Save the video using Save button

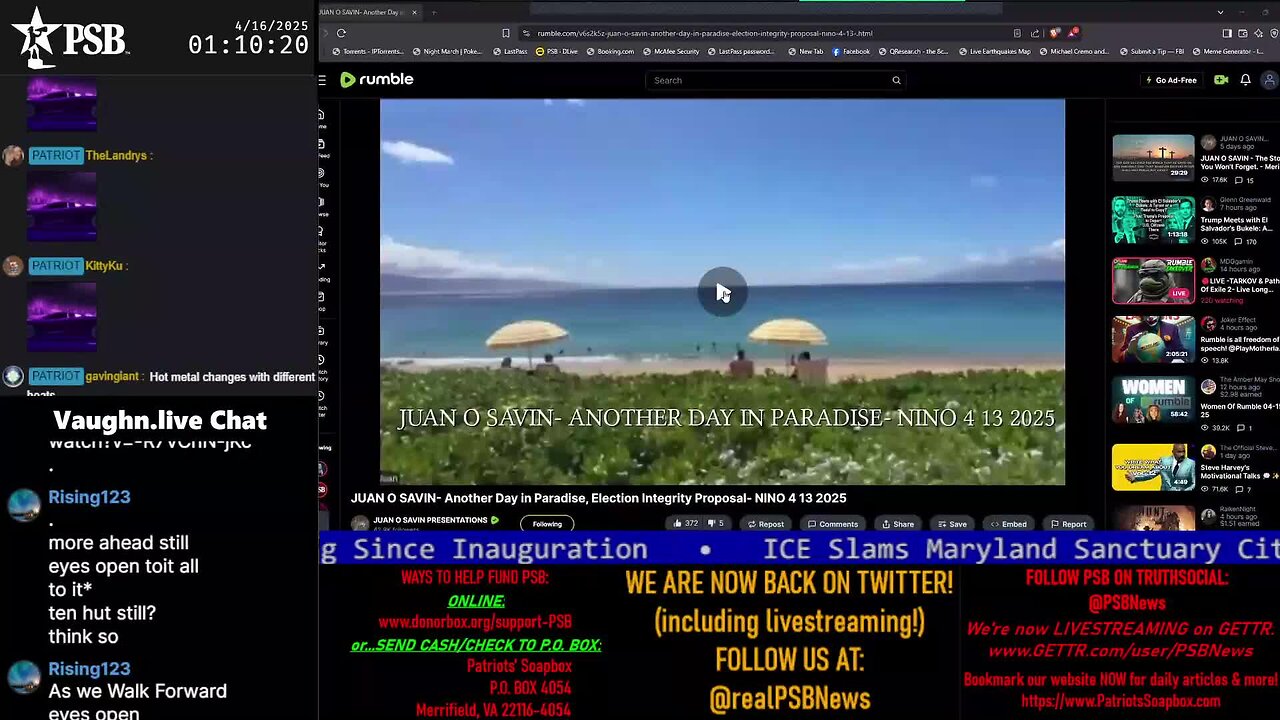pos(951,524)
